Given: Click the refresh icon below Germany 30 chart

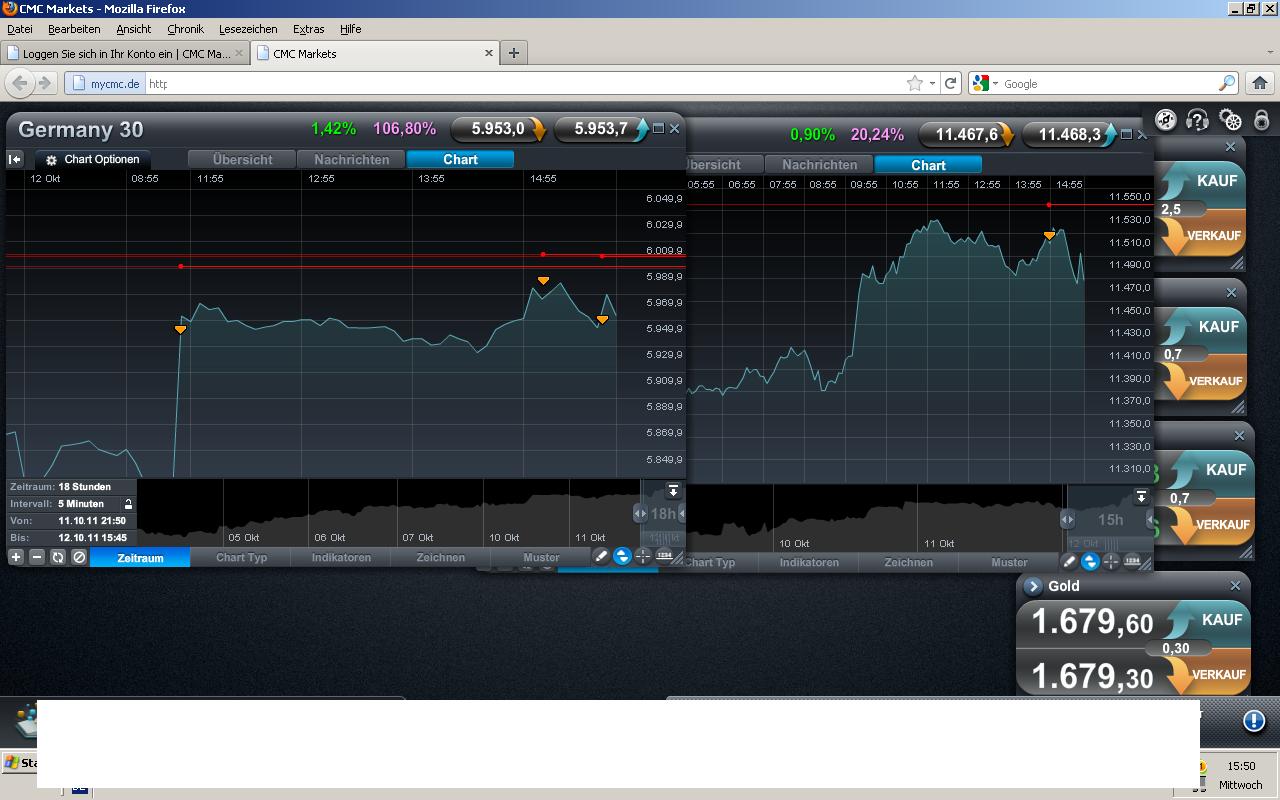Looking at the screenshot, I should pyautogui.click(x=58, y=557).
